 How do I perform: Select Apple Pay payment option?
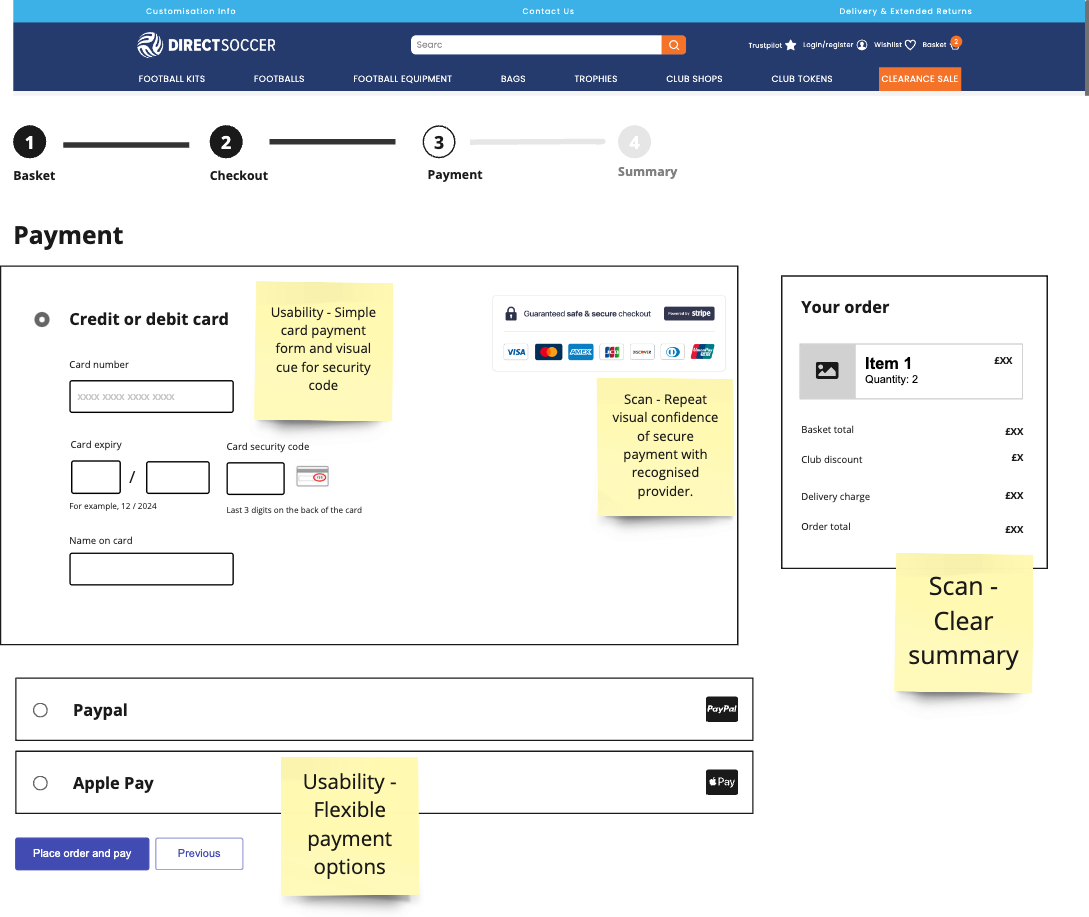tap(40, 782)
